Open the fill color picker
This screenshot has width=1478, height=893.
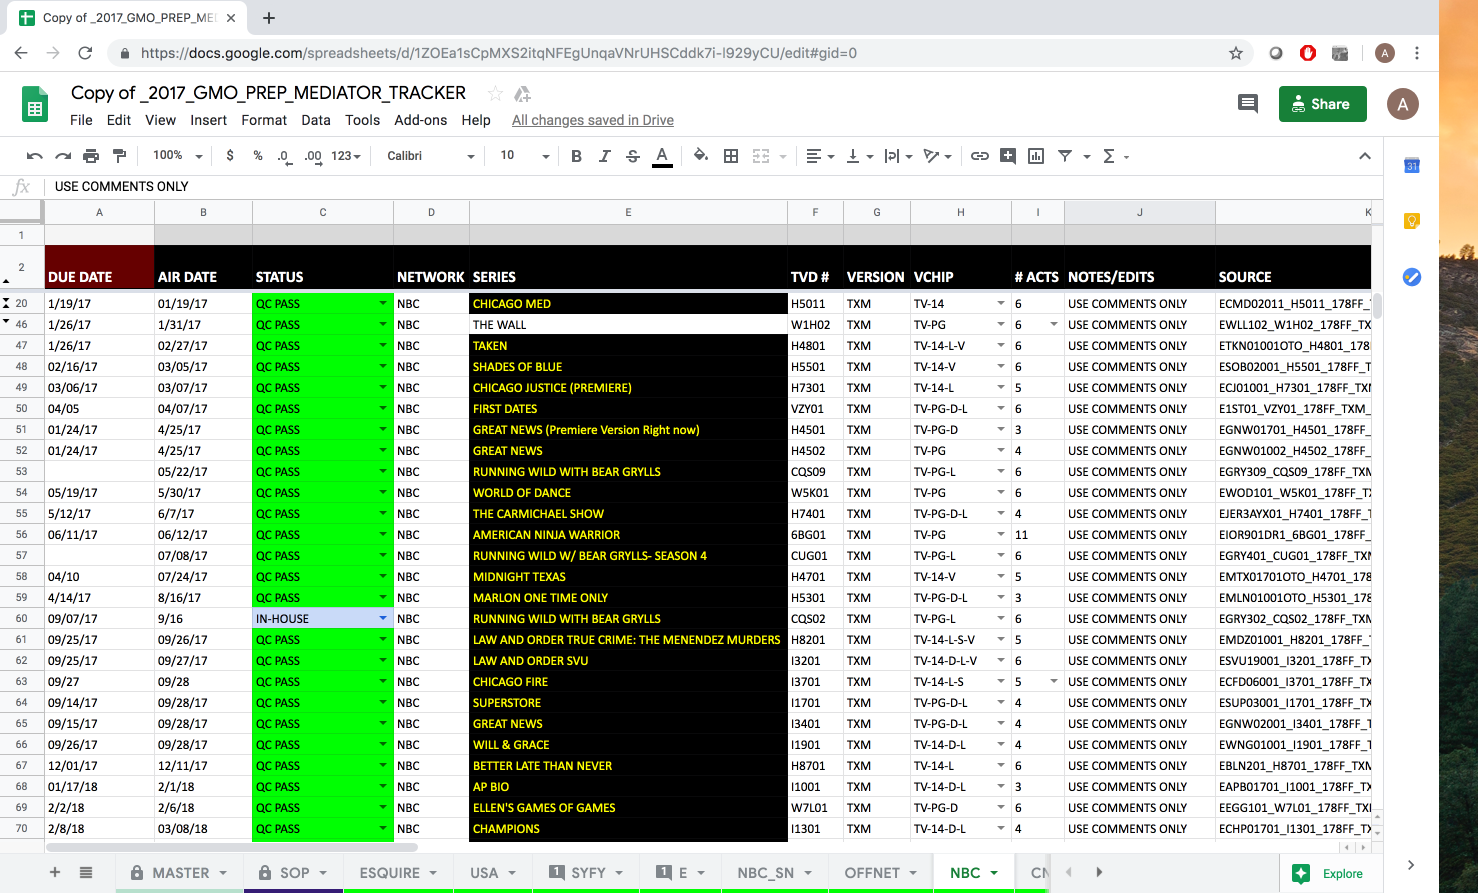pos(701,156)
